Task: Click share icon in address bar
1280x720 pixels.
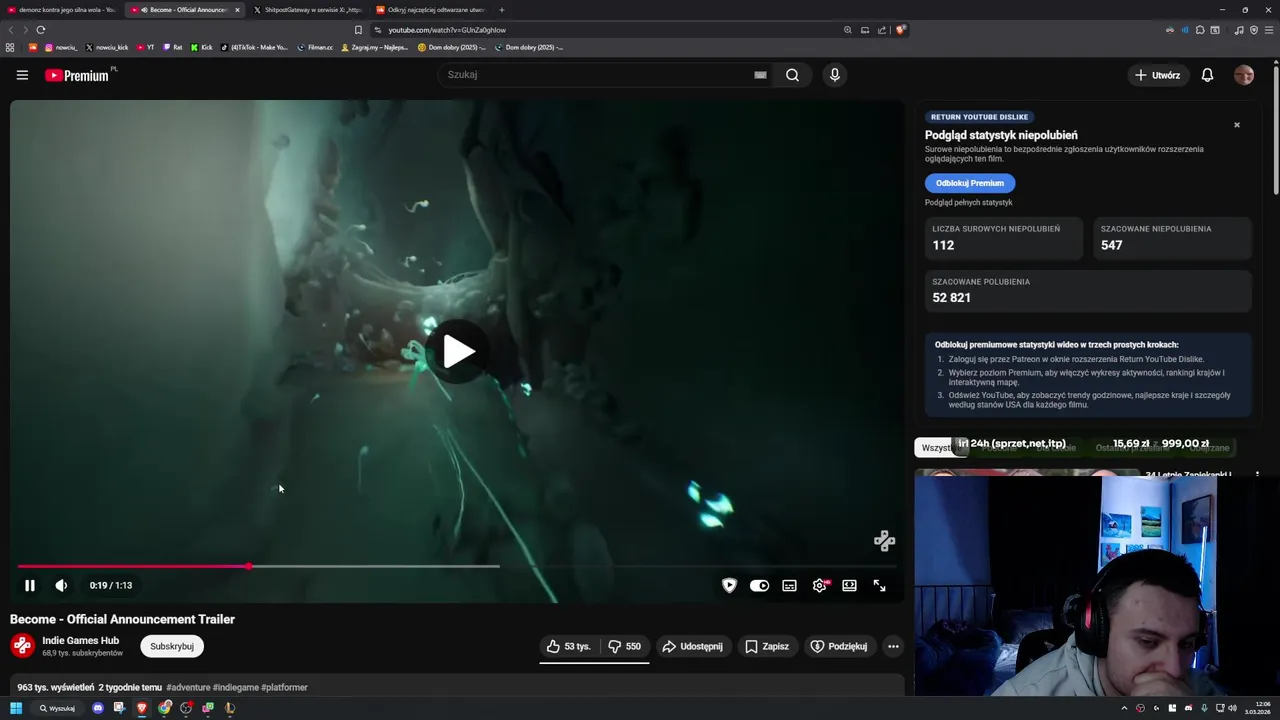Action: coord(882,30)
